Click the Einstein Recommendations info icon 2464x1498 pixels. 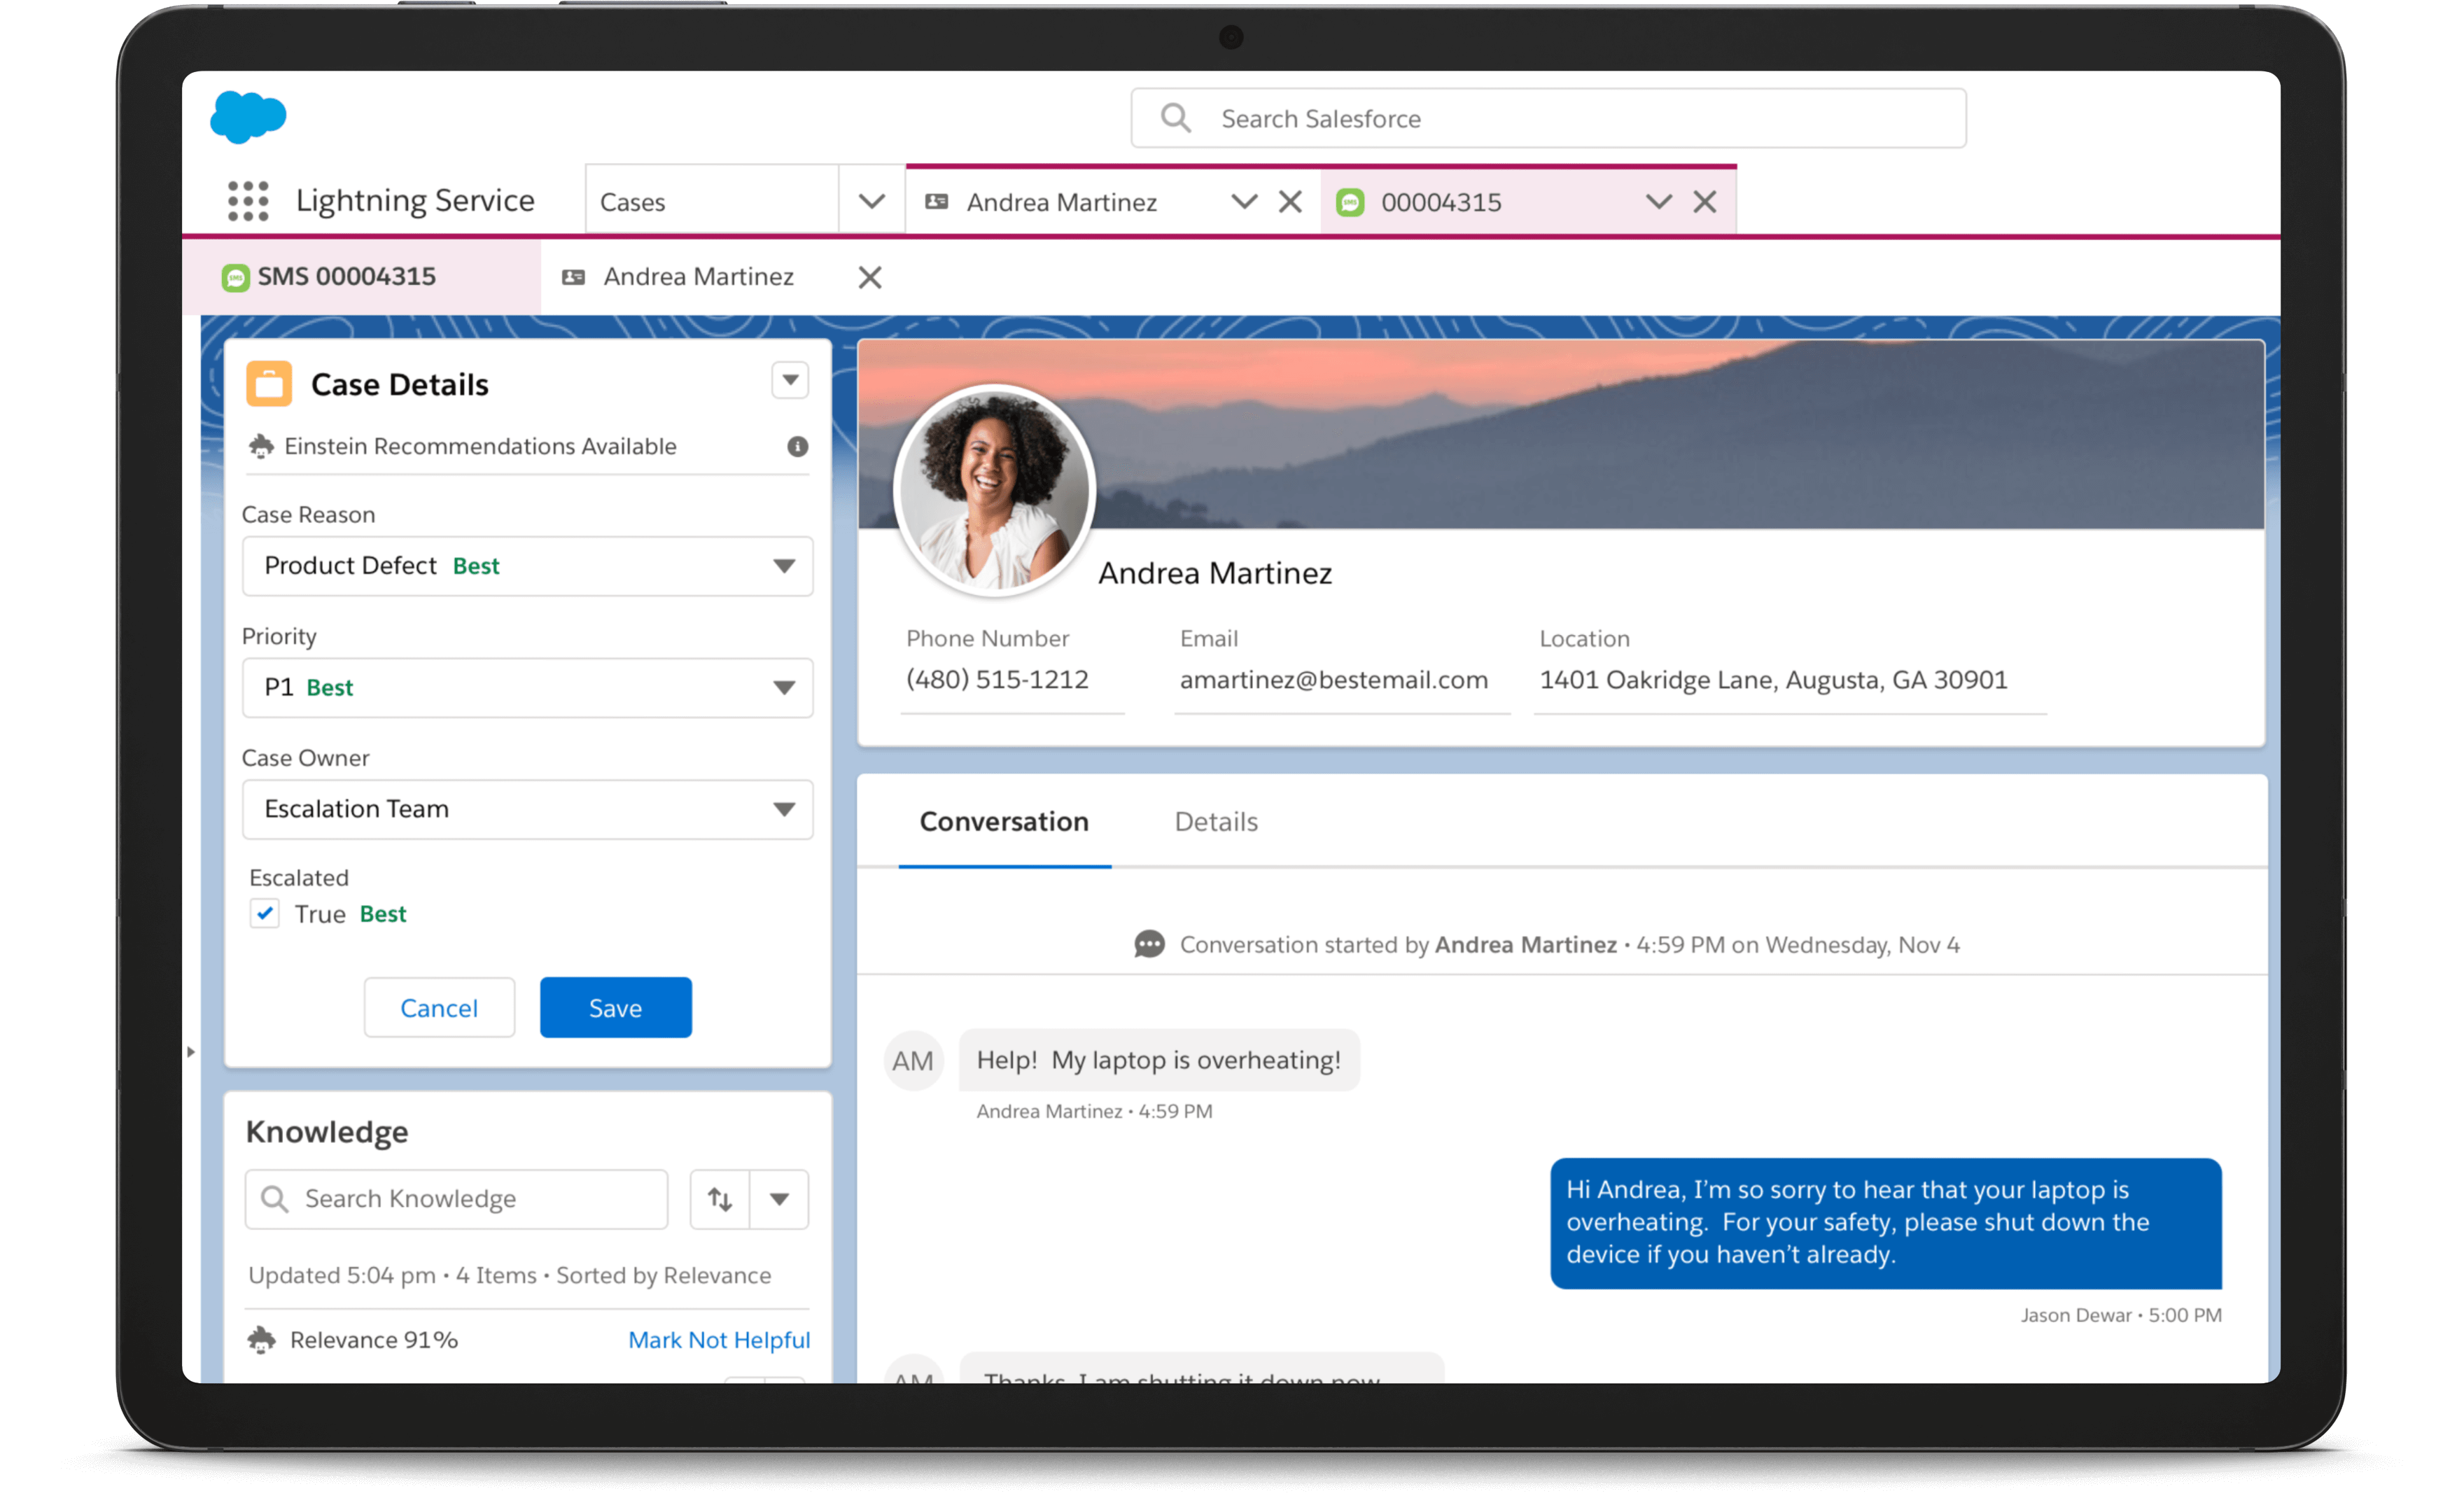point(796,447)
